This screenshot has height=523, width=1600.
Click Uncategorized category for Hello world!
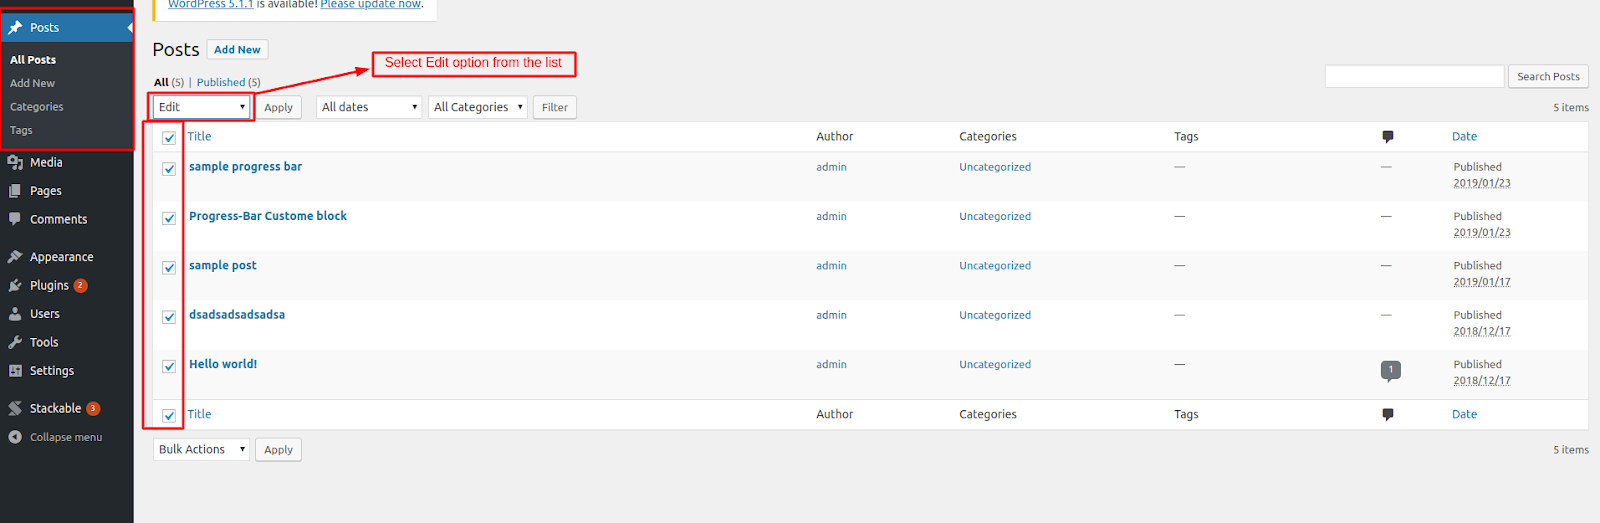995,364
